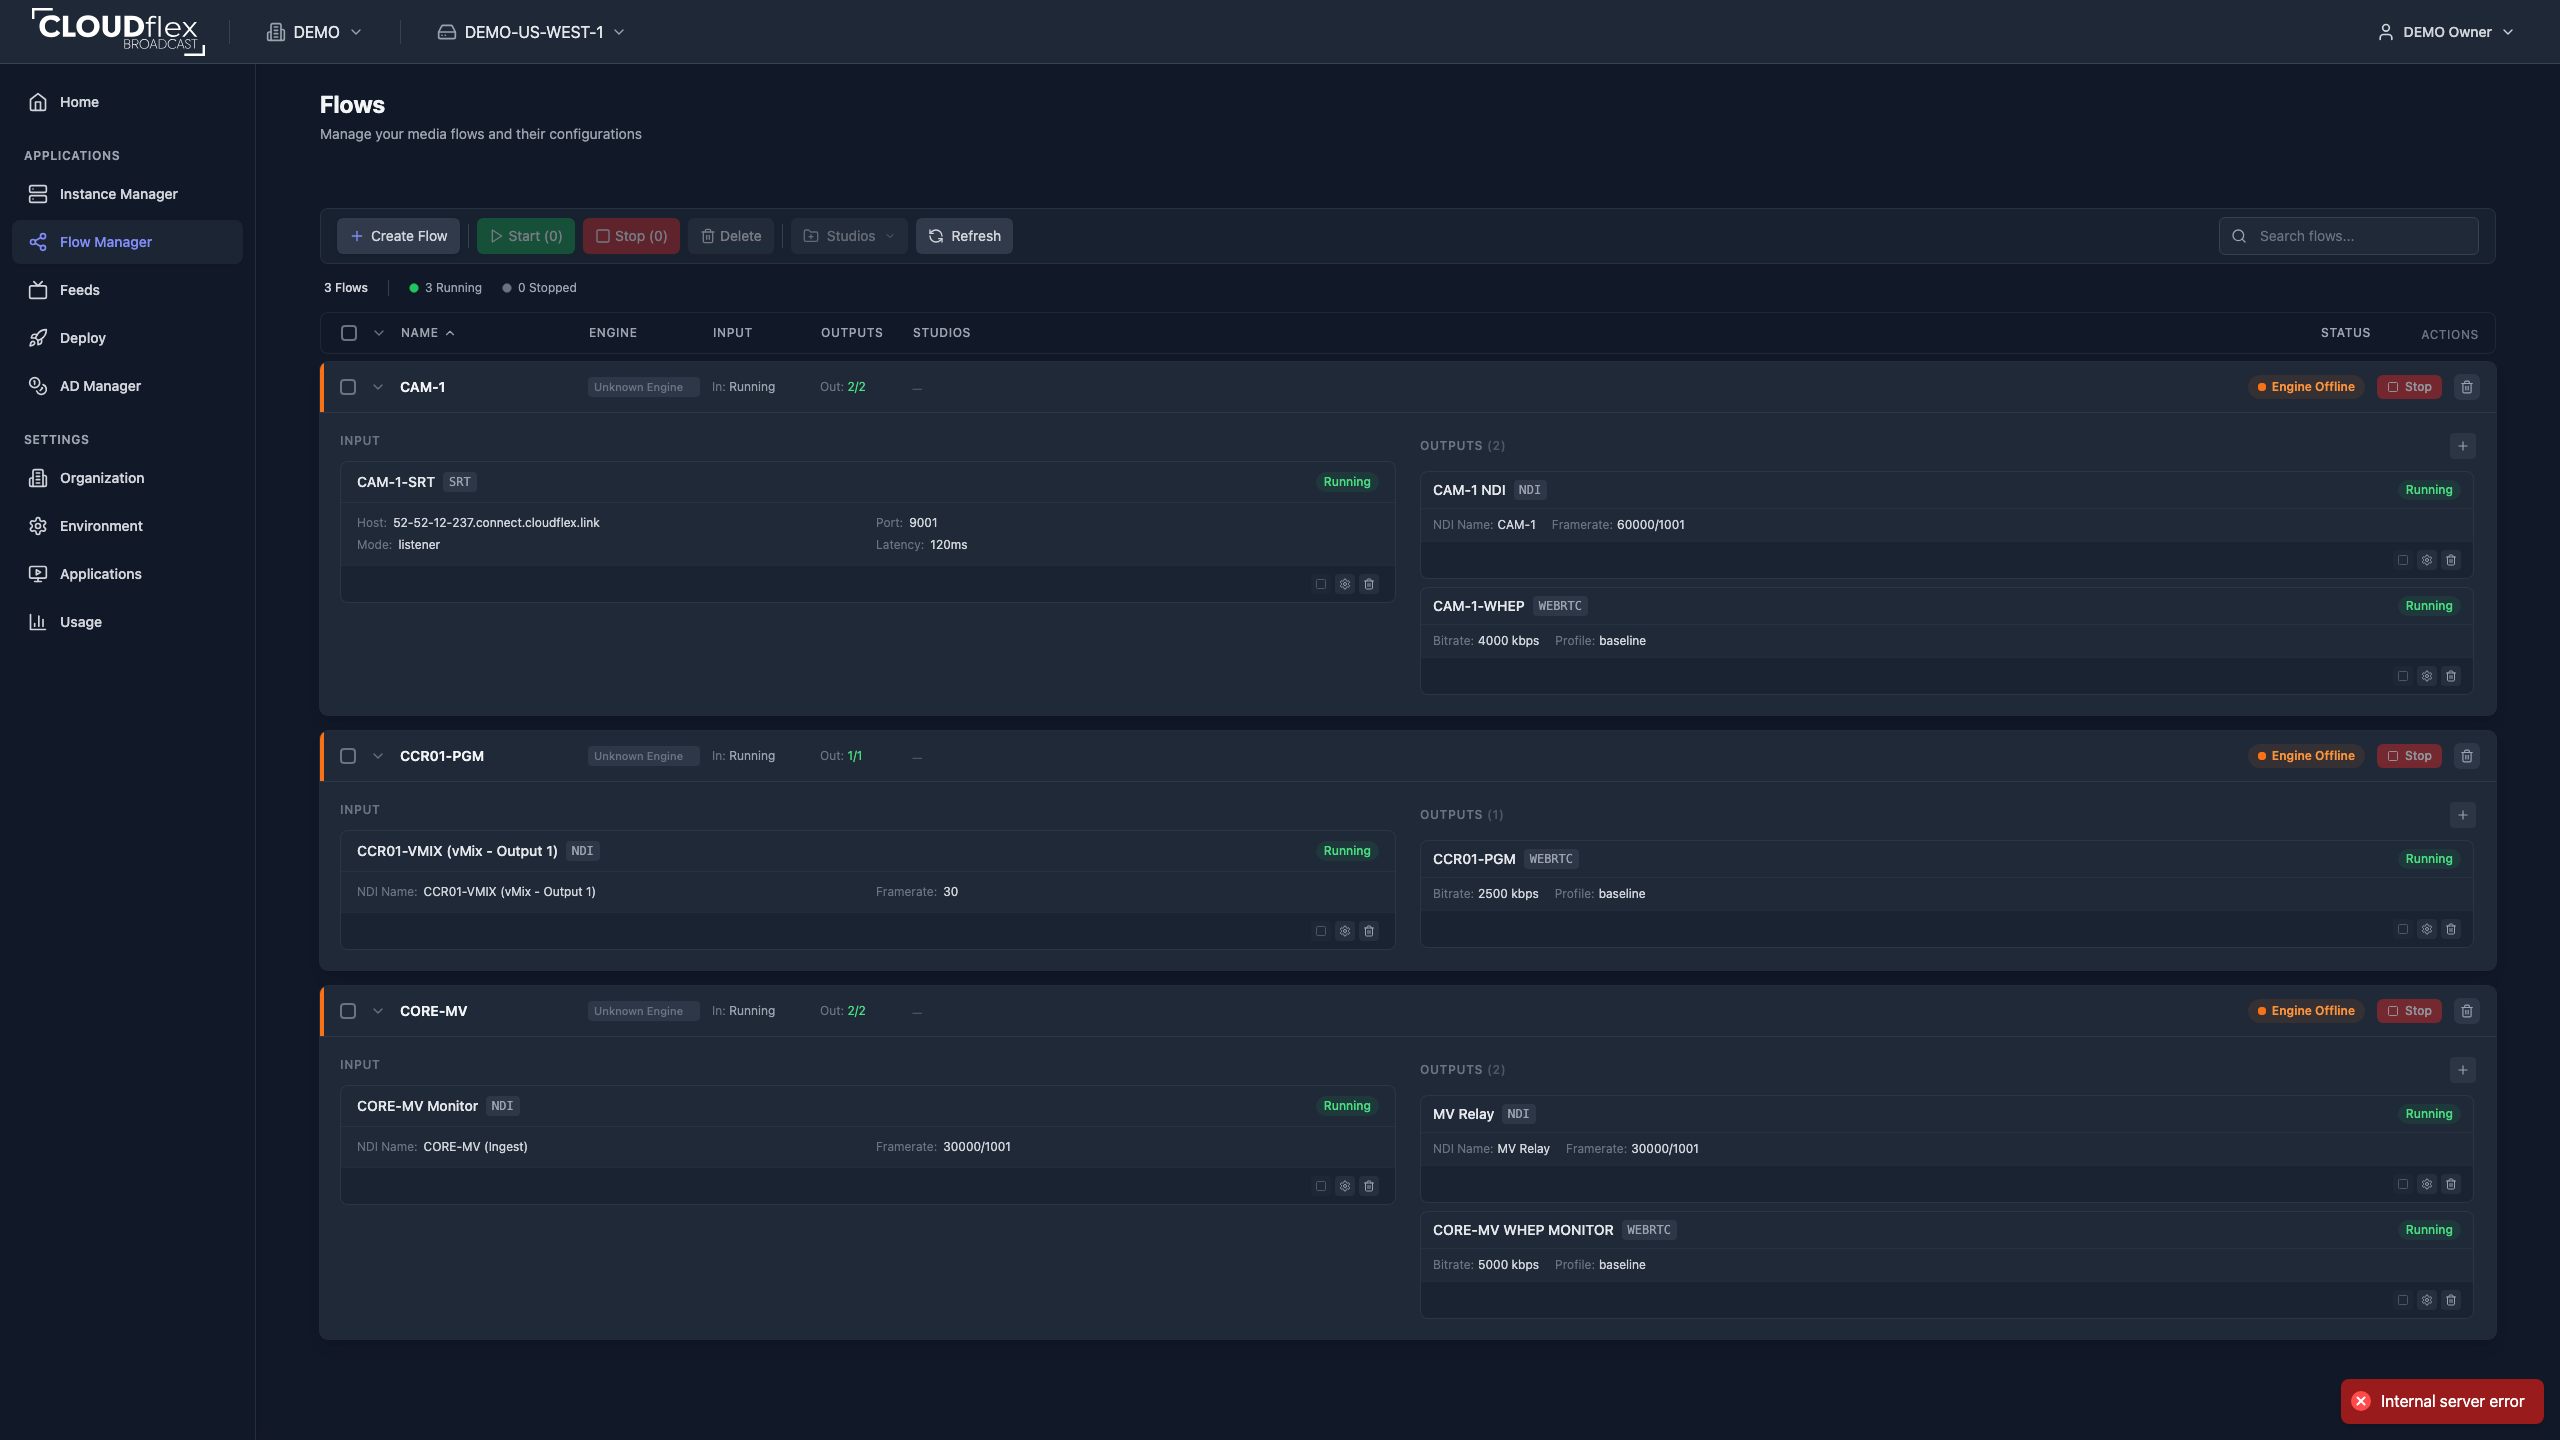Click the Refresh button
The image size is (2560, 1440).
964,236
